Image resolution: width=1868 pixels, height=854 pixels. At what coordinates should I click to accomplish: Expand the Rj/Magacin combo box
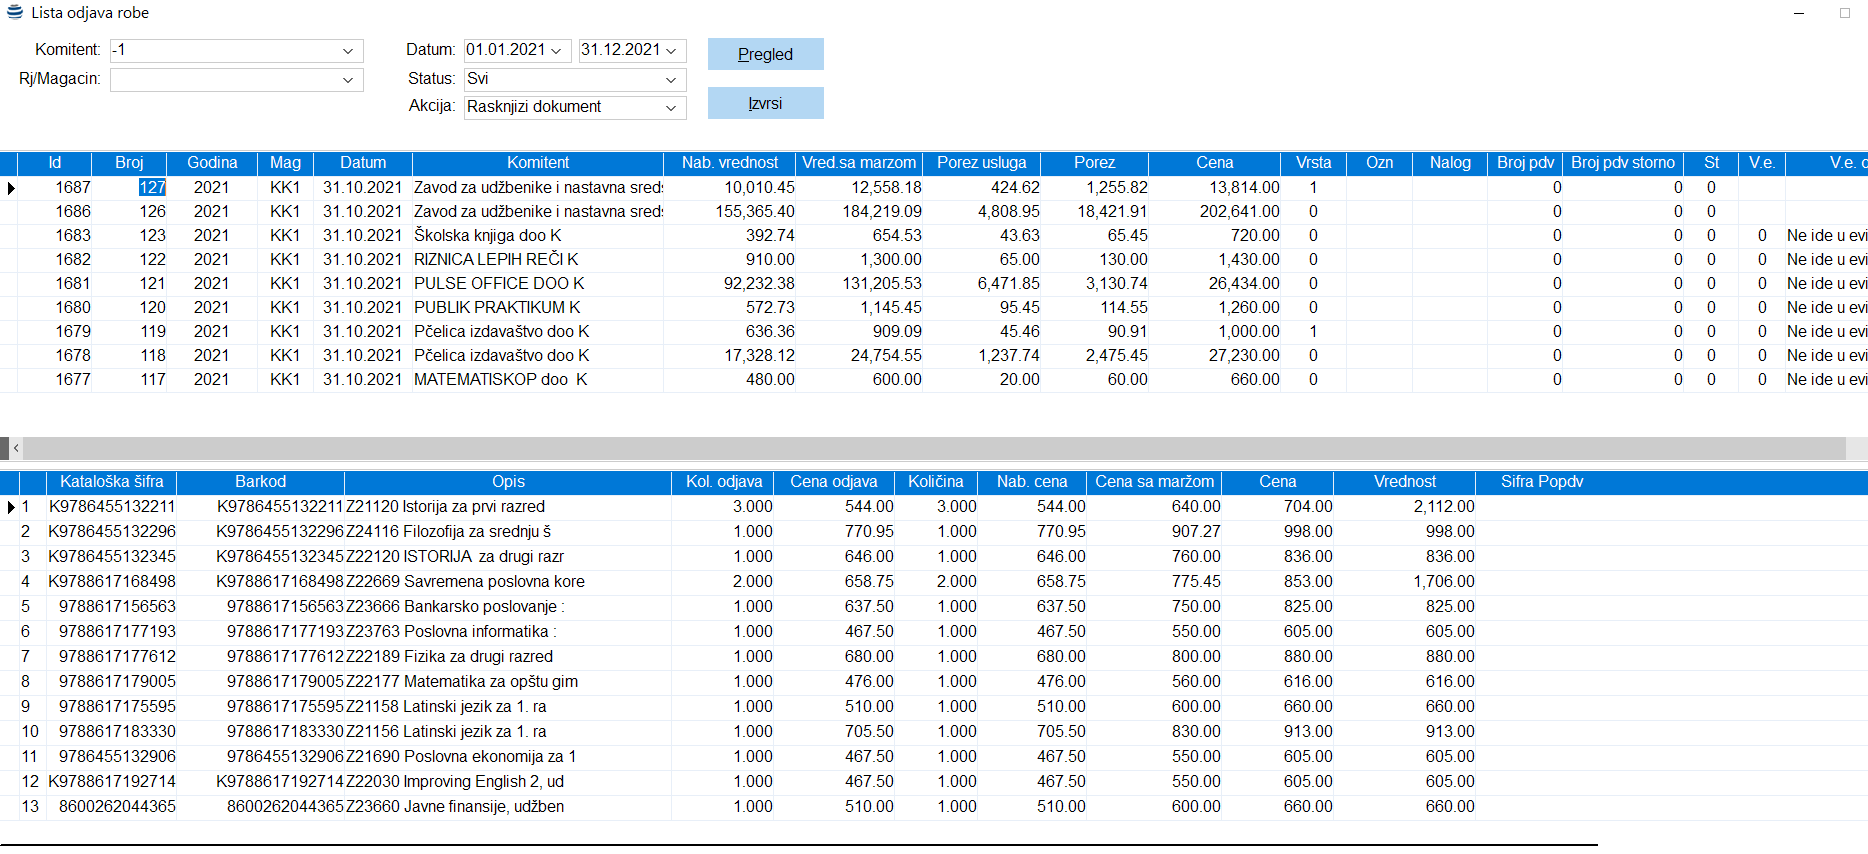pos(347,80)
